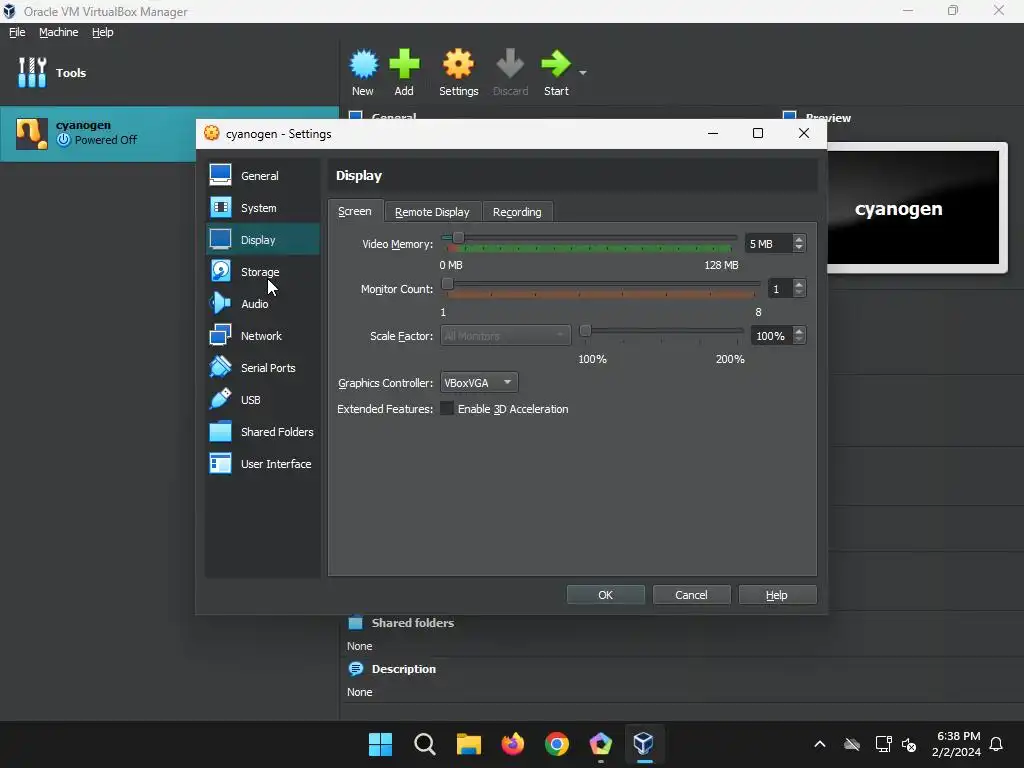Click Help in the Settings dialog

[x=776, y=595]
